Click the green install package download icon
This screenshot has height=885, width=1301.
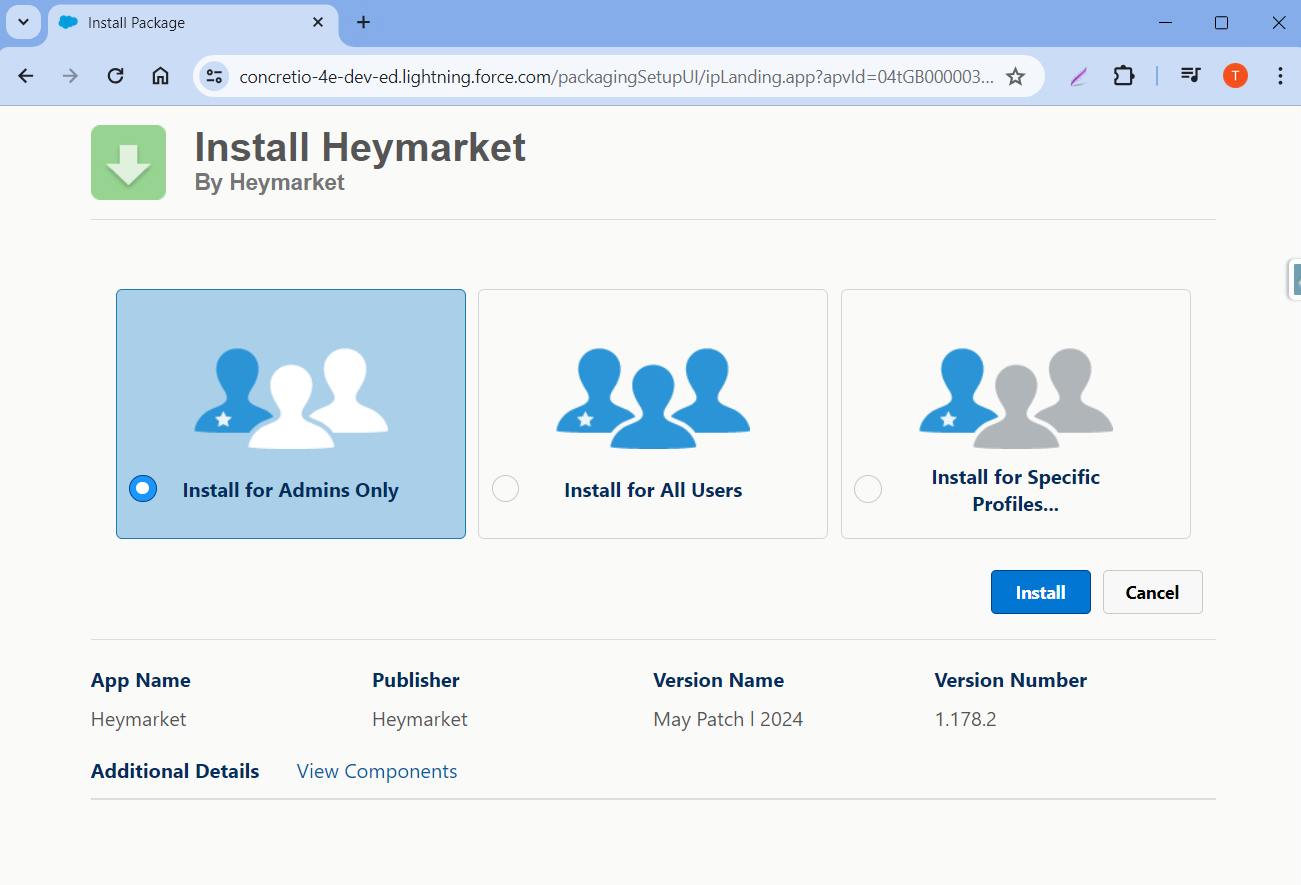tap(128, 162)
